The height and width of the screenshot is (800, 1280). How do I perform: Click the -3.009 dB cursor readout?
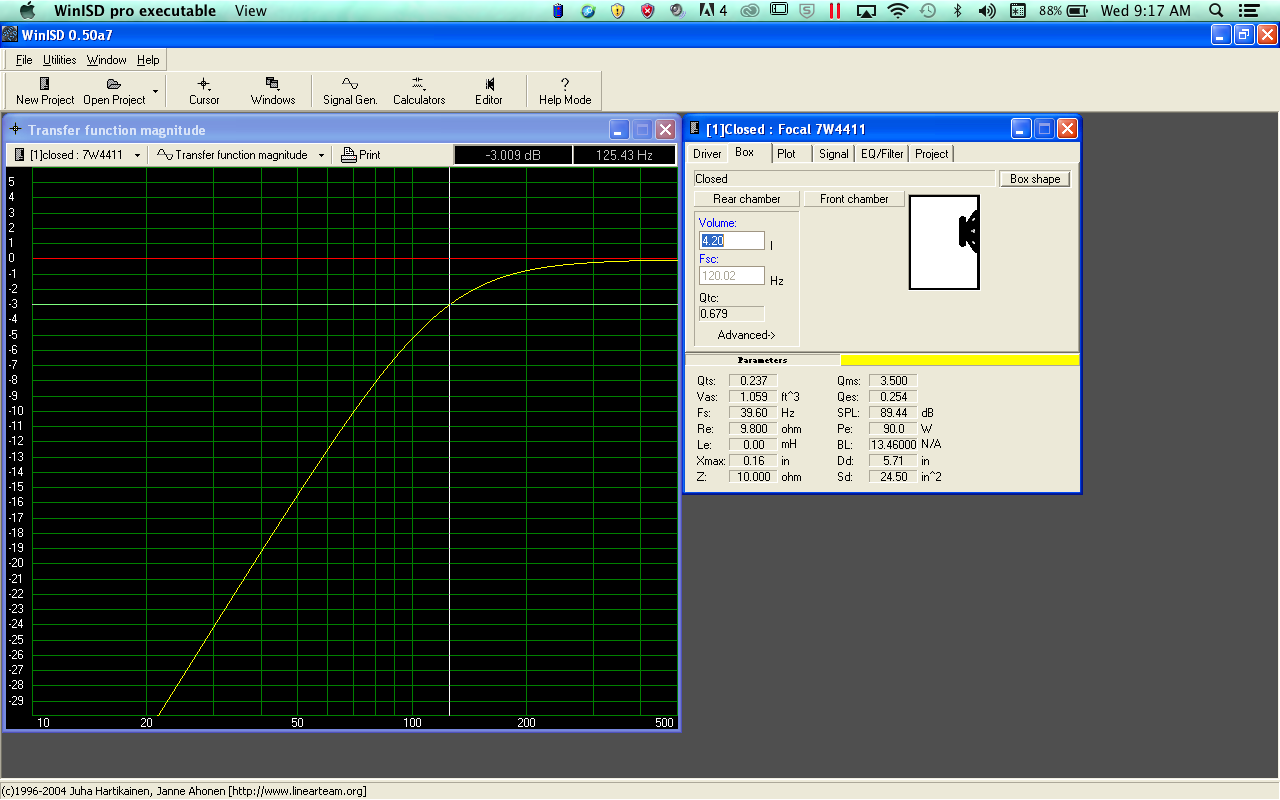[x=513, y=155]
